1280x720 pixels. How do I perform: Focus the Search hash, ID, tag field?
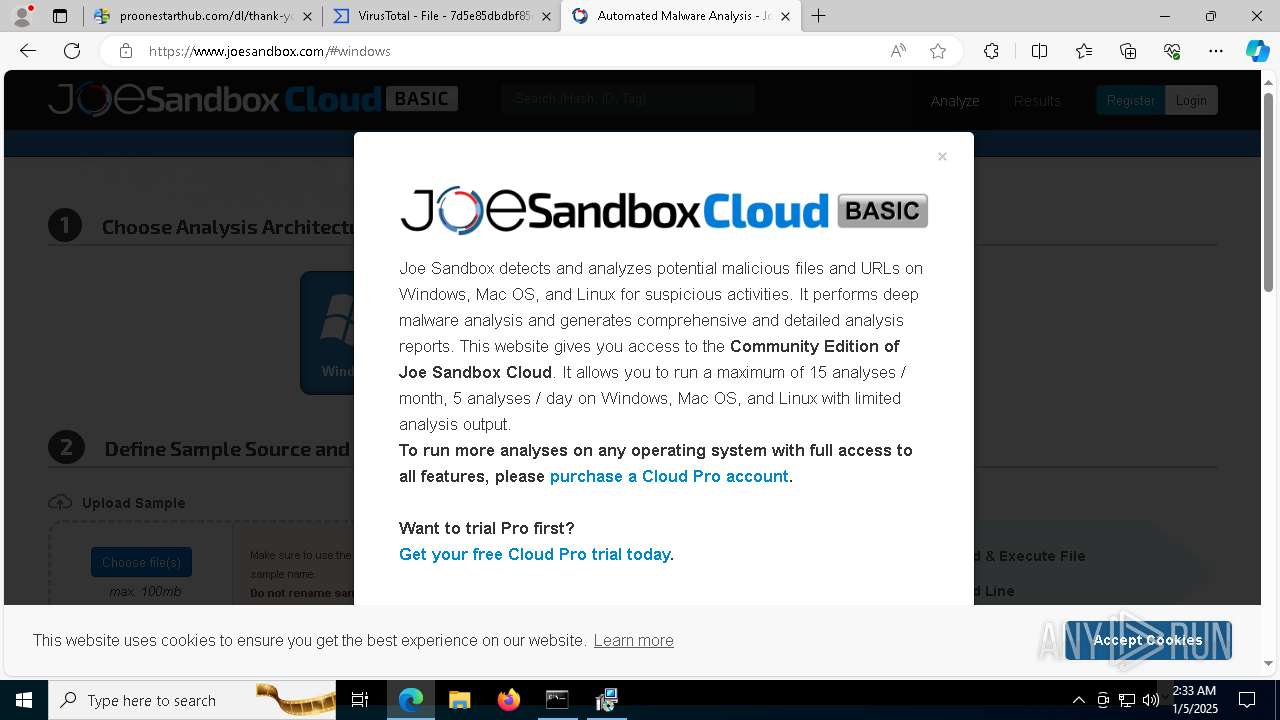click(x=628, y=99)
